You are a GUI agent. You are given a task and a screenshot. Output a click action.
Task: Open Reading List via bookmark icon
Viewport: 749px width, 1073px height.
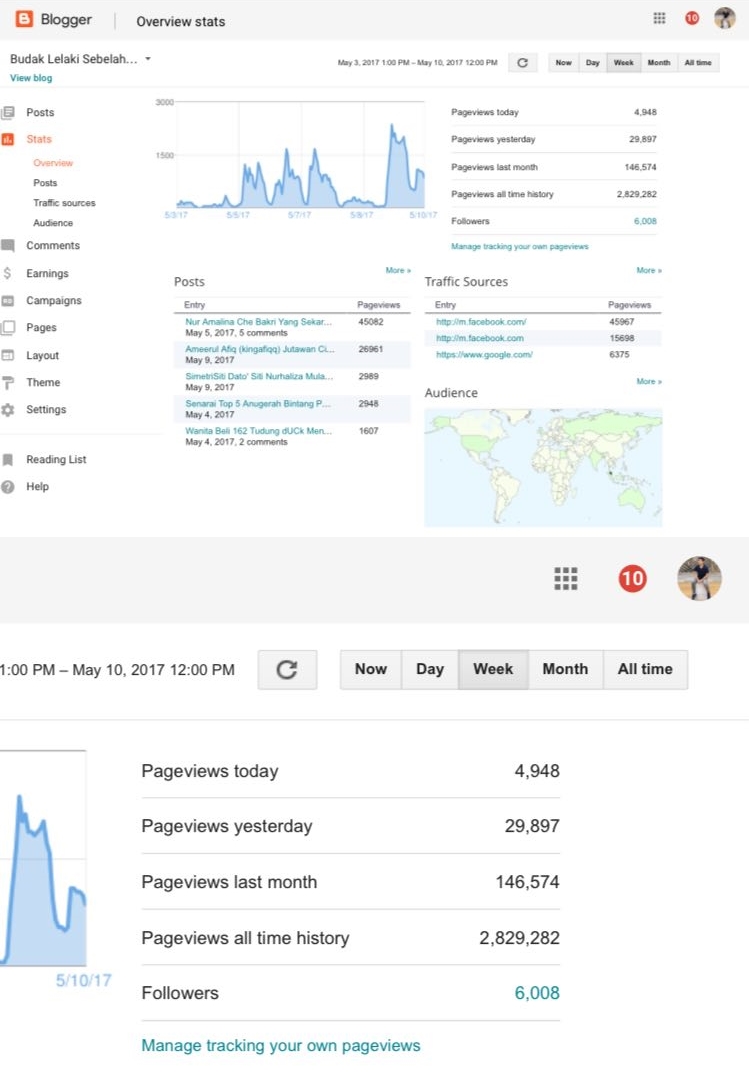[x=8, y=460]
